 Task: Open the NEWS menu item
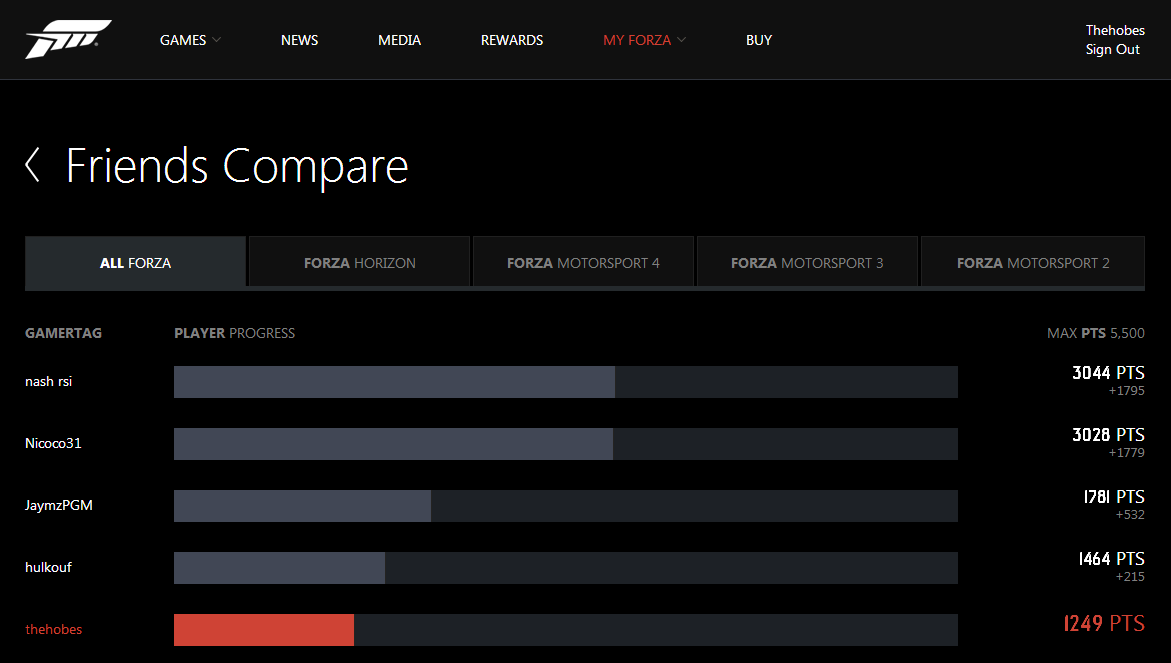pos(299,40)
